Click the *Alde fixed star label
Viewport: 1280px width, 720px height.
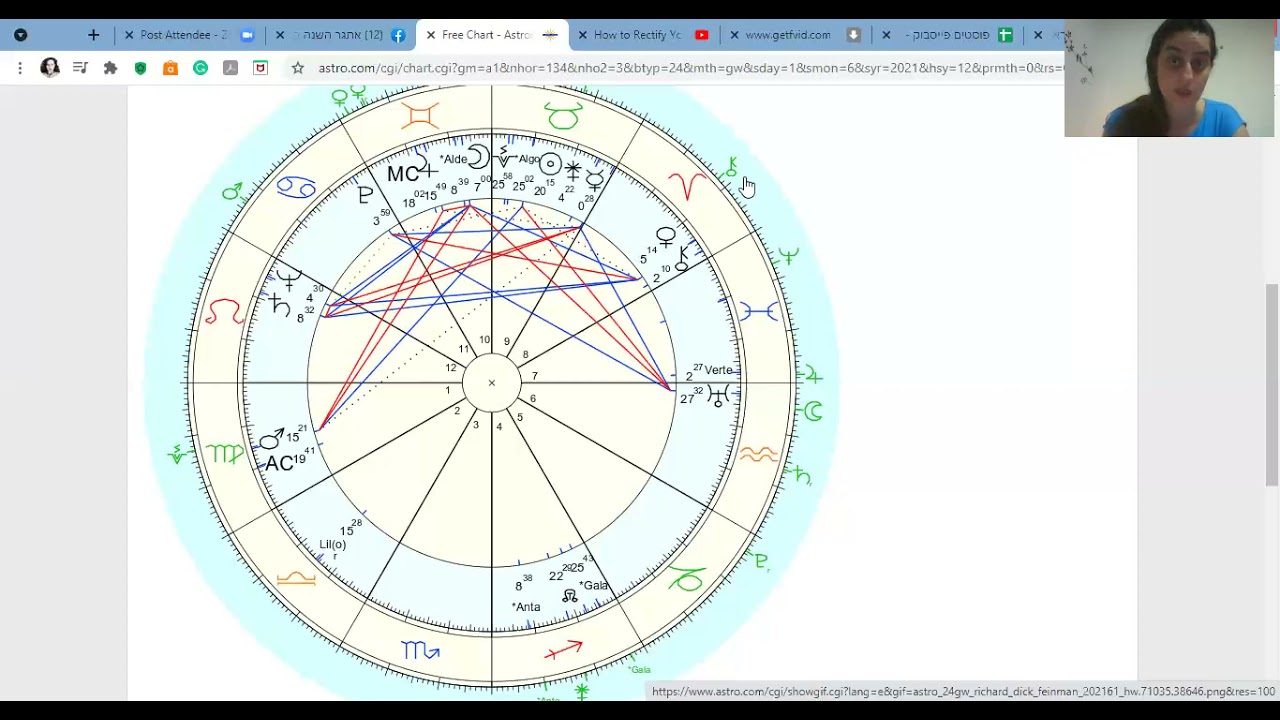tap(453, 159)
